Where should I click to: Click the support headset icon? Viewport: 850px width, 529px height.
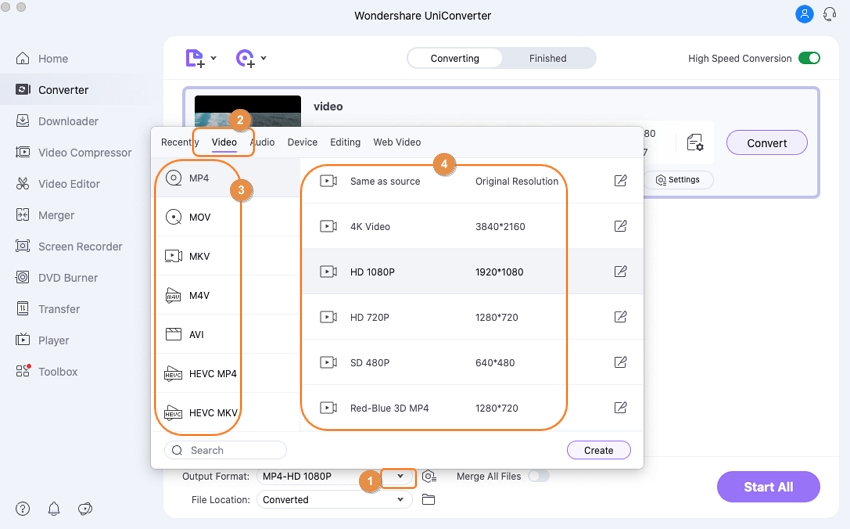(829, 14)
